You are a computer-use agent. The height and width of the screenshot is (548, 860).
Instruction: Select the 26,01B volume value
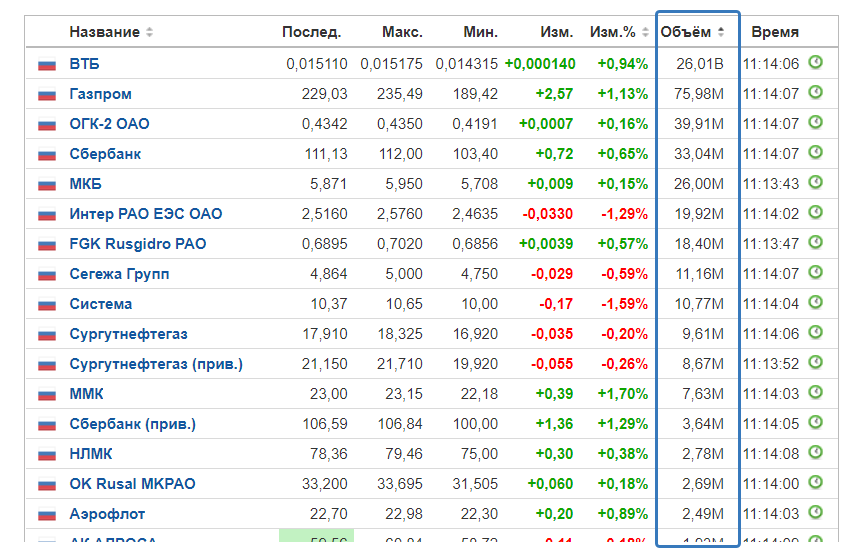(x=699, y=64)
